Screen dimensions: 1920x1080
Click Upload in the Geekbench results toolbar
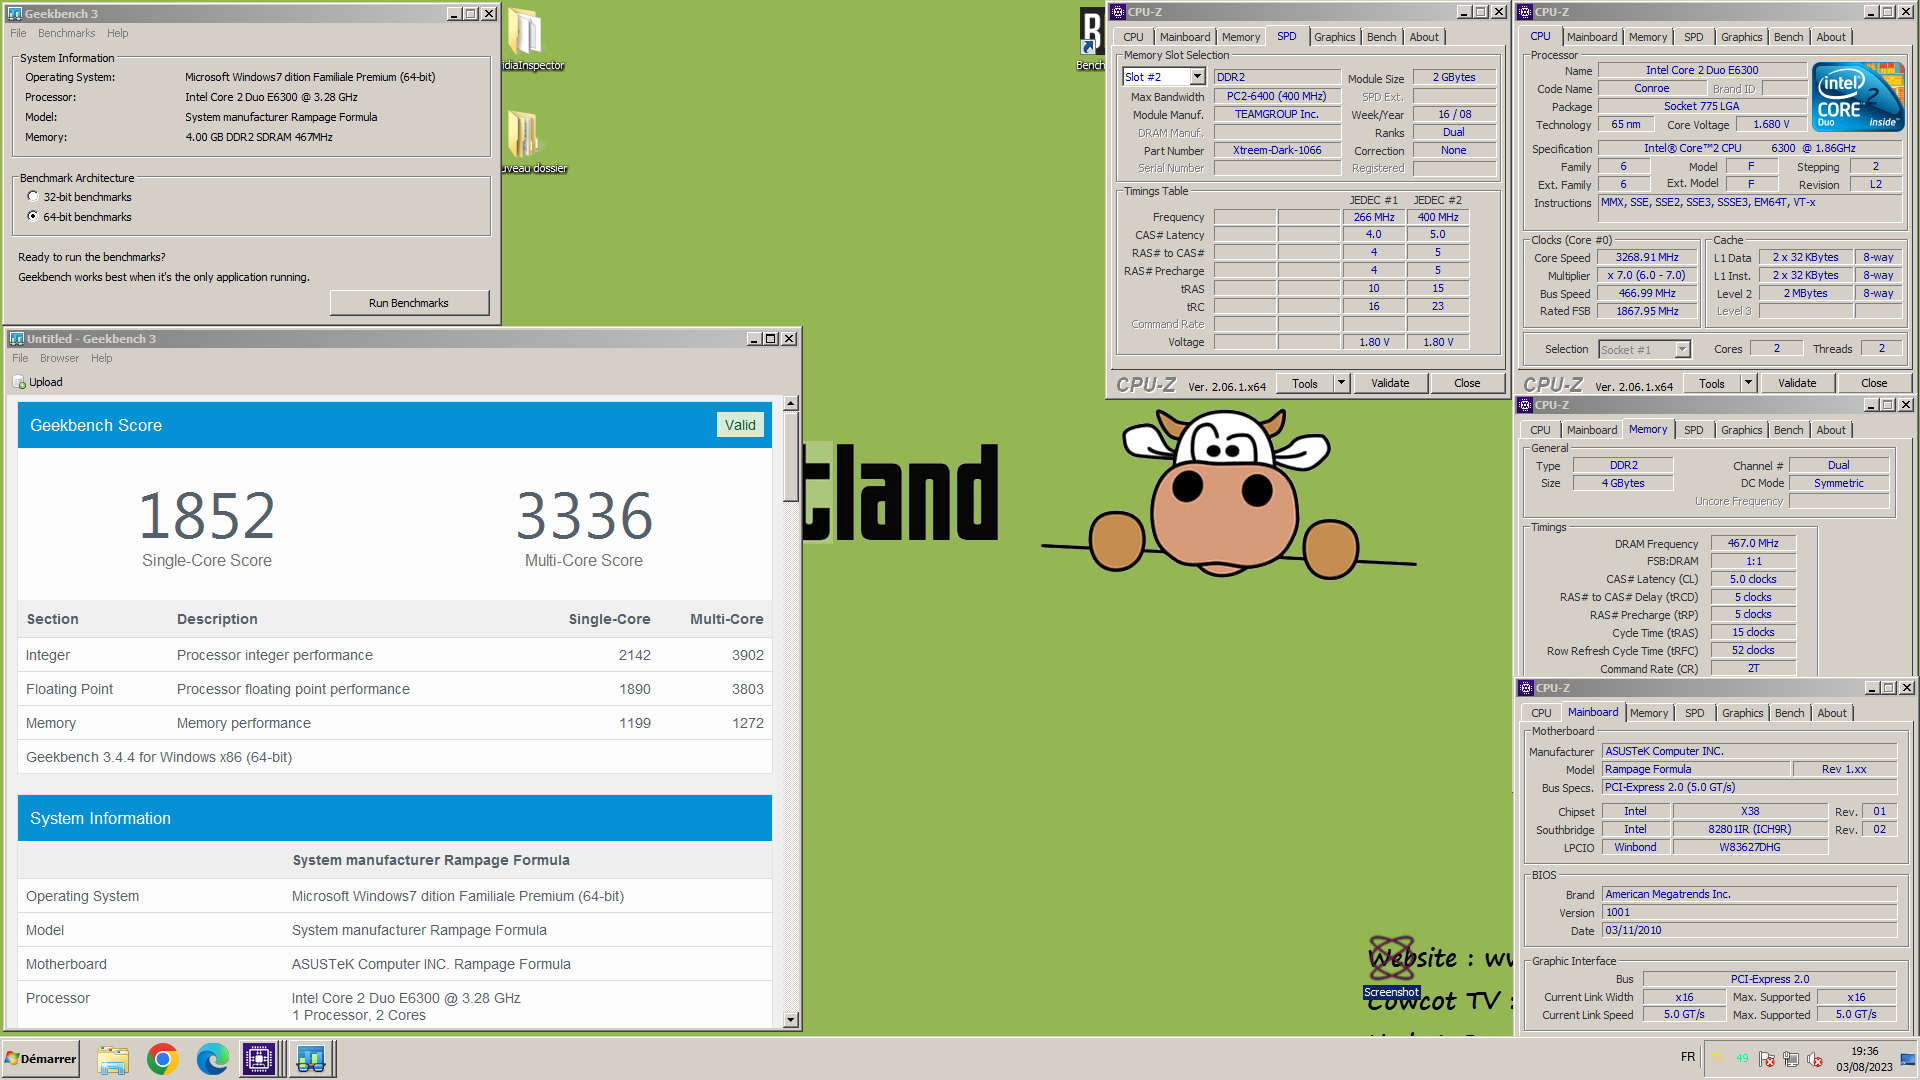pos(38,382)
